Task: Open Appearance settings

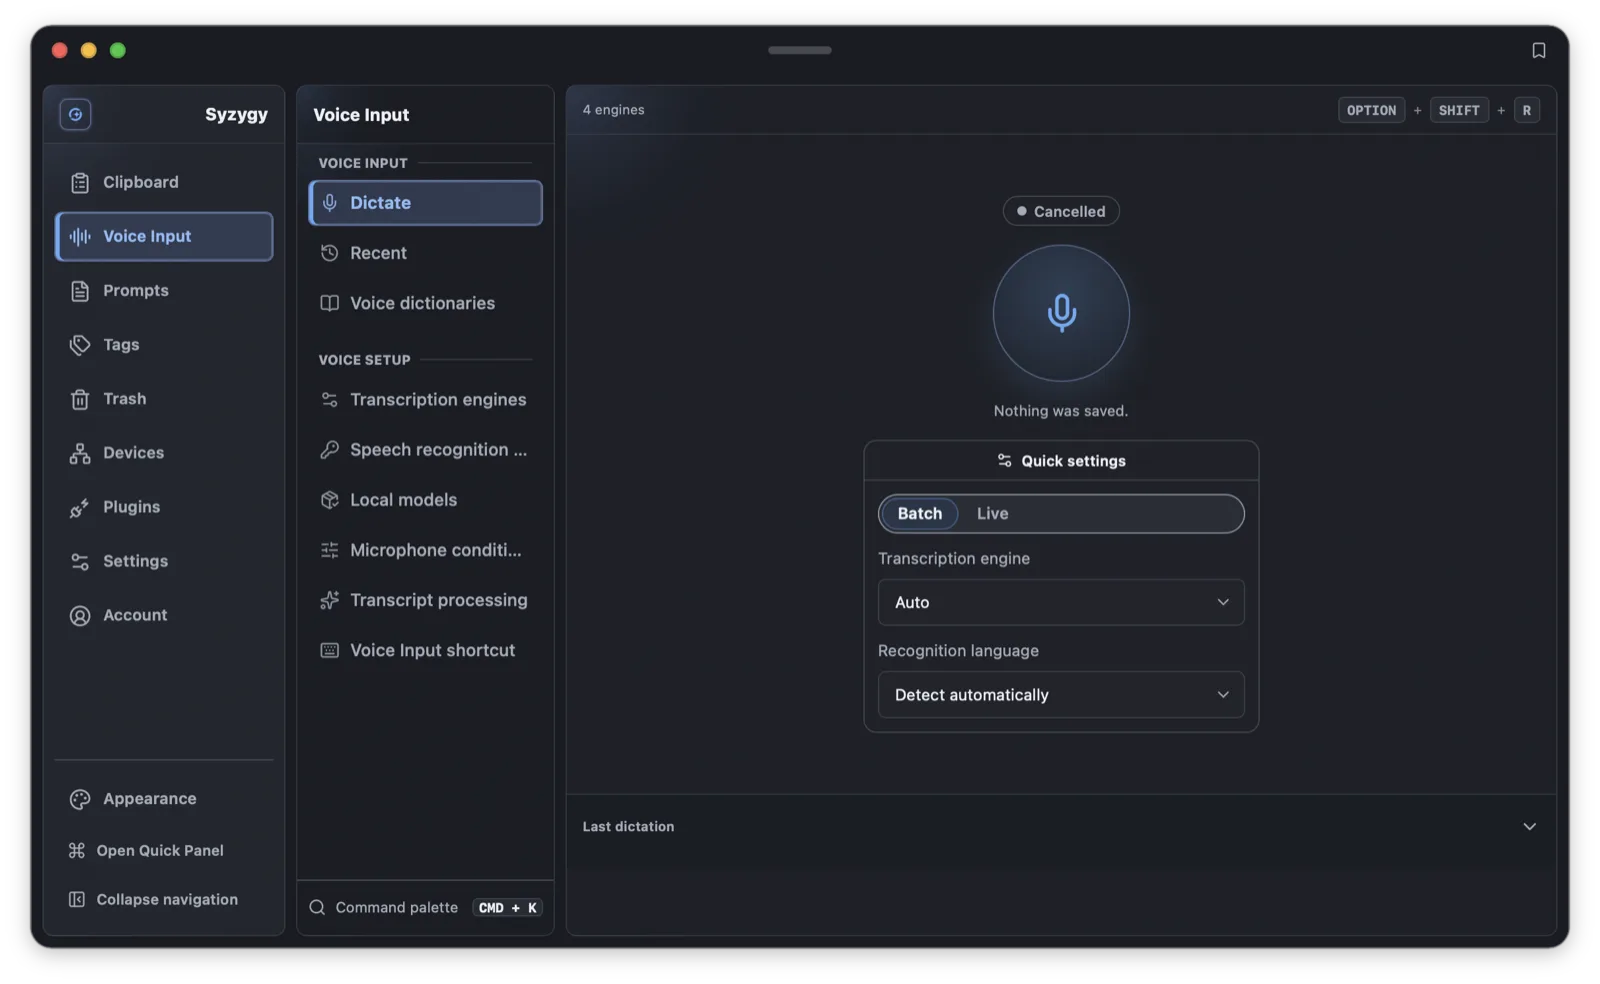Action: click(164, 798)
